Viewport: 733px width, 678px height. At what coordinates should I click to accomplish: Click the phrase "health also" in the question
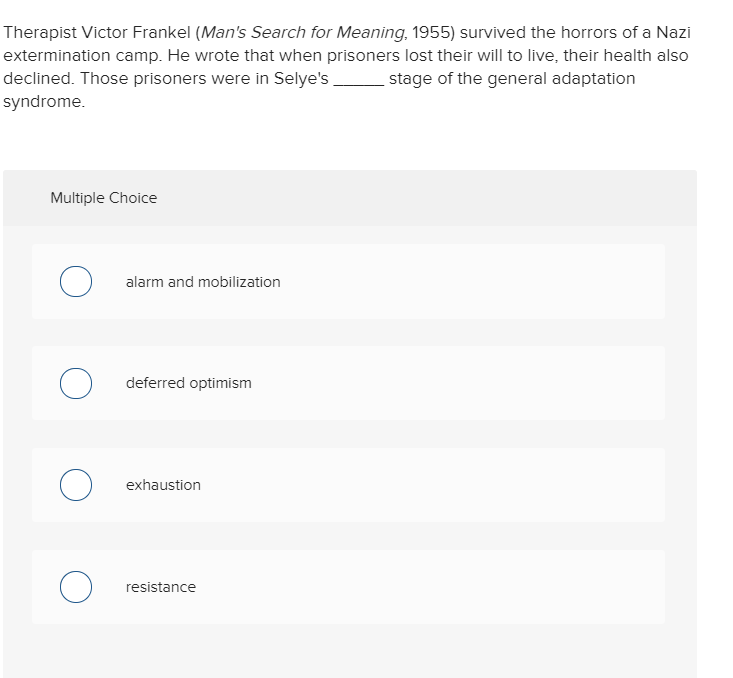click(x=646, y=56)
